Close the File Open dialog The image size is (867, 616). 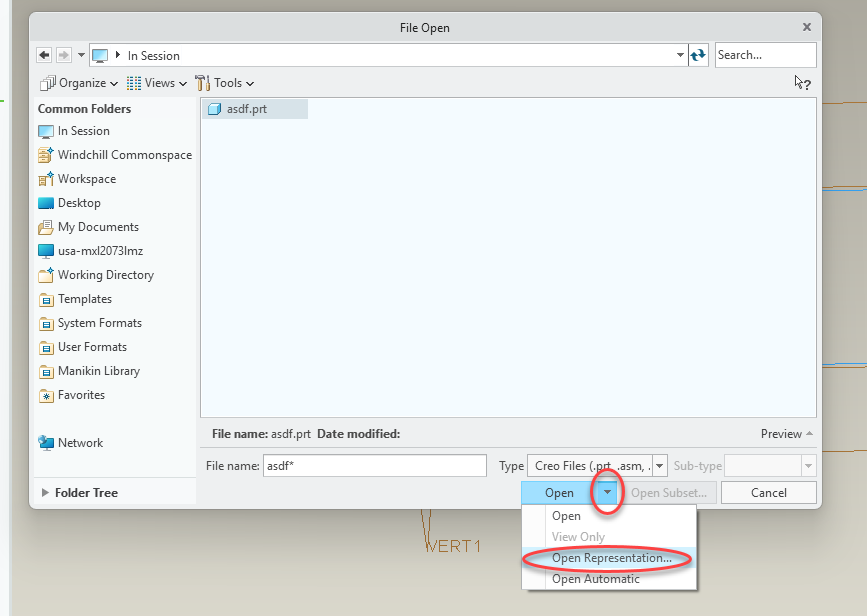807,27
